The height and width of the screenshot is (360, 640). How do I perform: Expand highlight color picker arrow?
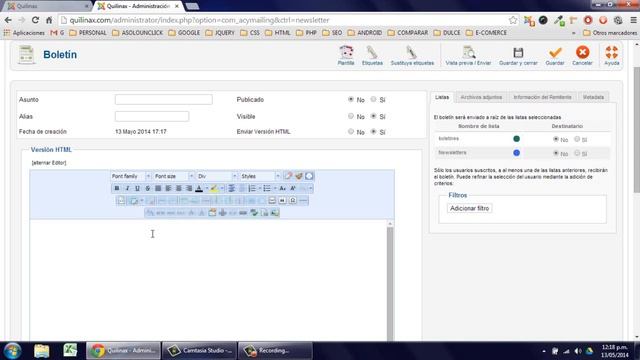click(x=222, y=188)
